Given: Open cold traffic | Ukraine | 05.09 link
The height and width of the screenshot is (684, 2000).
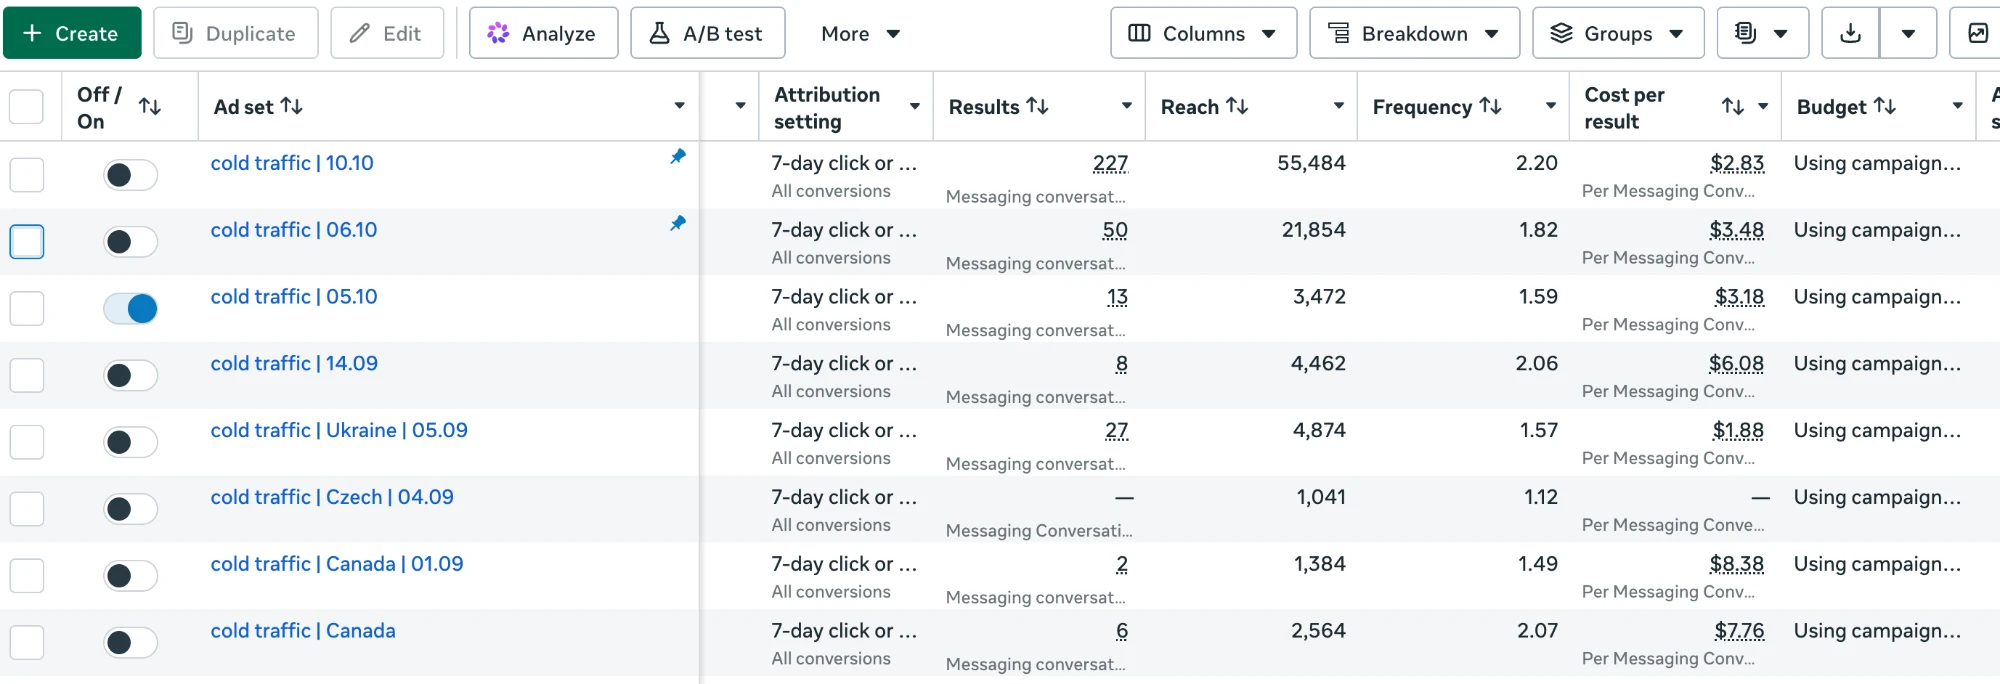Looking at the screenshot, I should coord(339,431).
